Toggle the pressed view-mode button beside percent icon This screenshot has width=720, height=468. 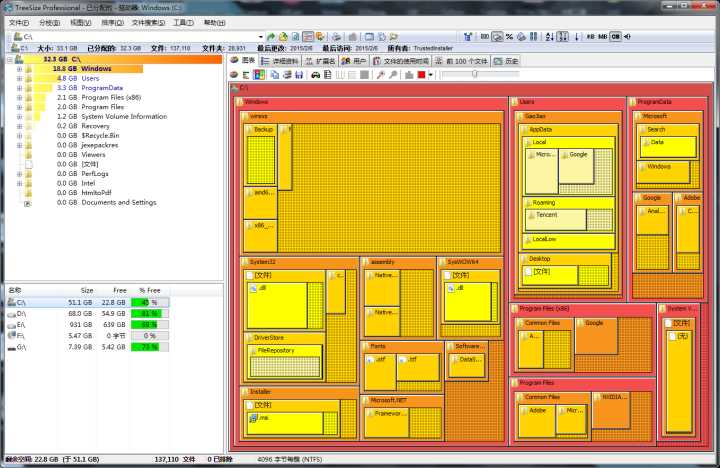[497, 37]
